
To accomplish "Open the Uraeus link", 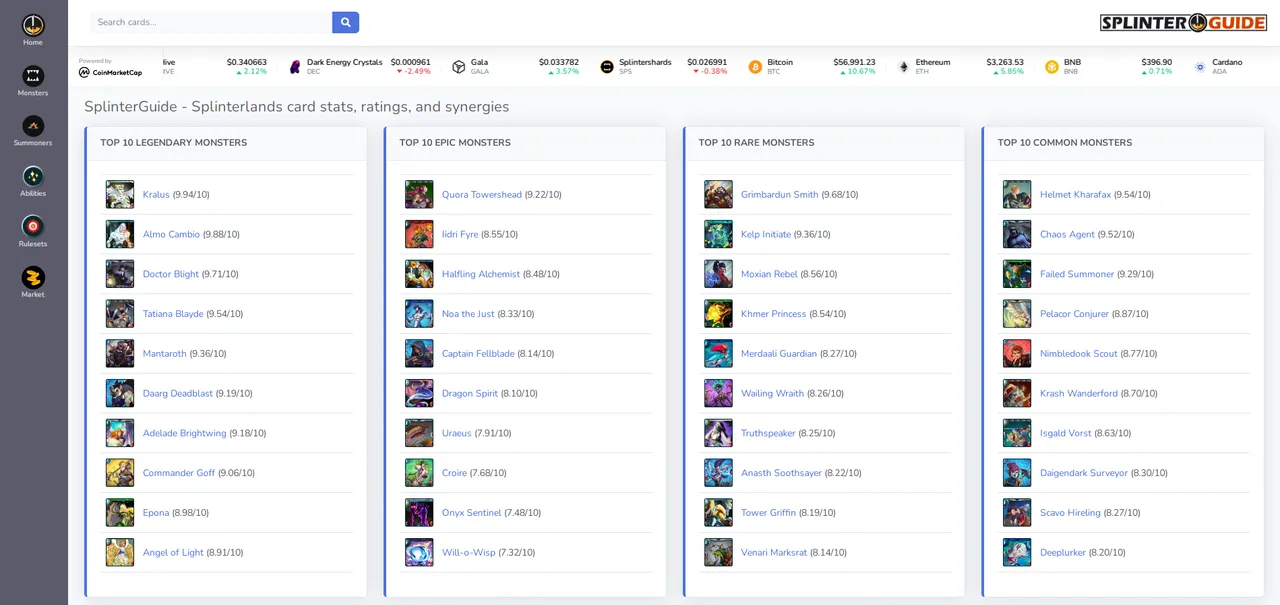I will 457,433.
